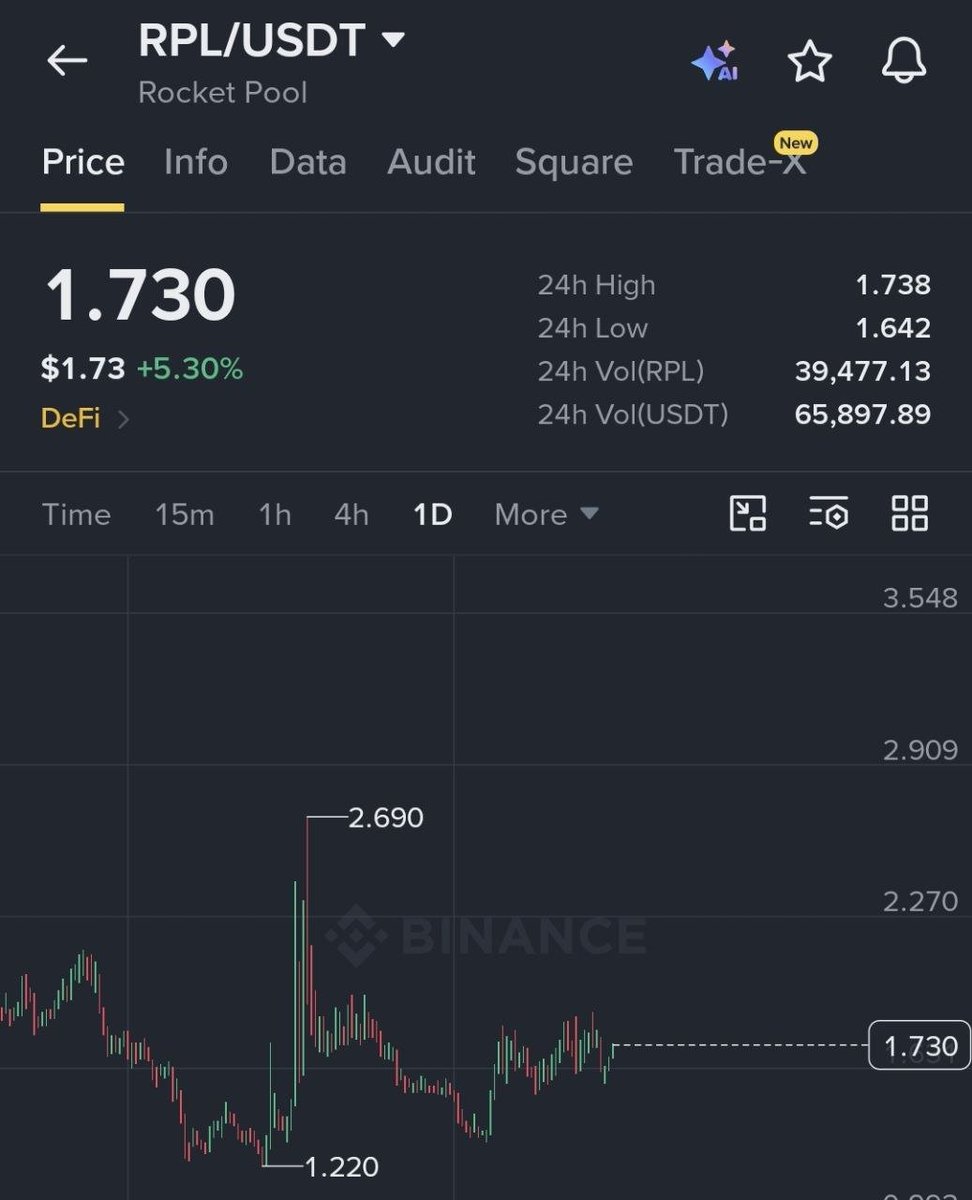The height and width of the screenshot is (1200, 972).
Task: Open the AI assistant sparkle icon
Action: [x=715, y=62]
